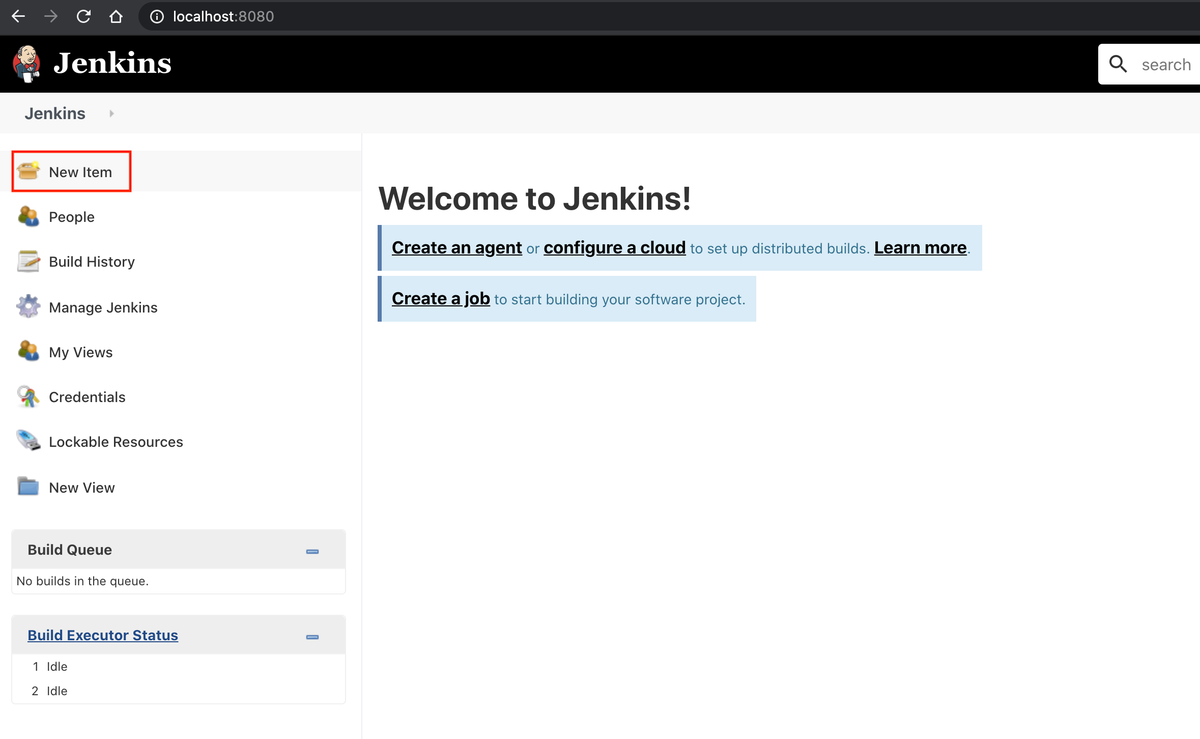Image resolution: width=1200 pixels, height=739 pixels.
Task: Click the New Item box icon
Action: (29, 171)
